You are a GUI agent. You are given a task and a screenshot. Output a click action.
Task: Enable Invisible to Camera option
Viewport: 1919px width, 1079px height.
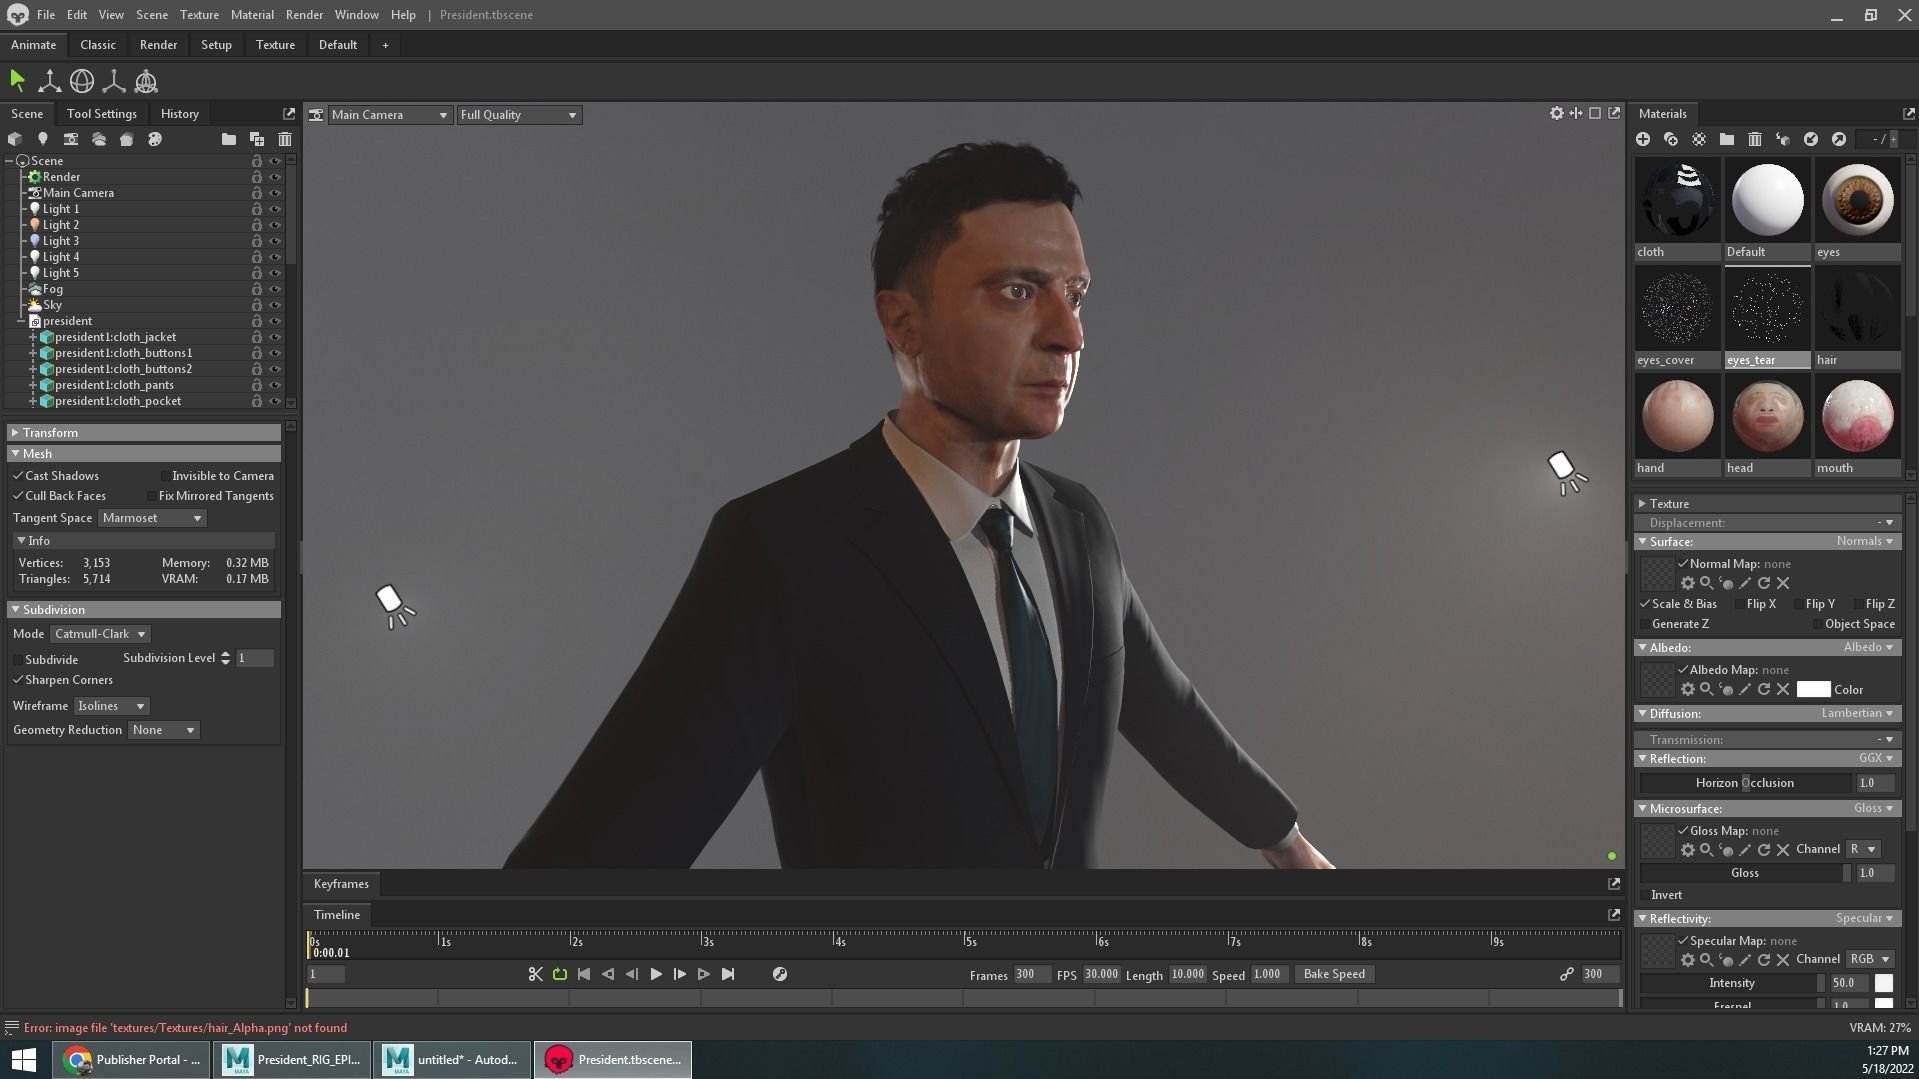click(x=165, y=476)
